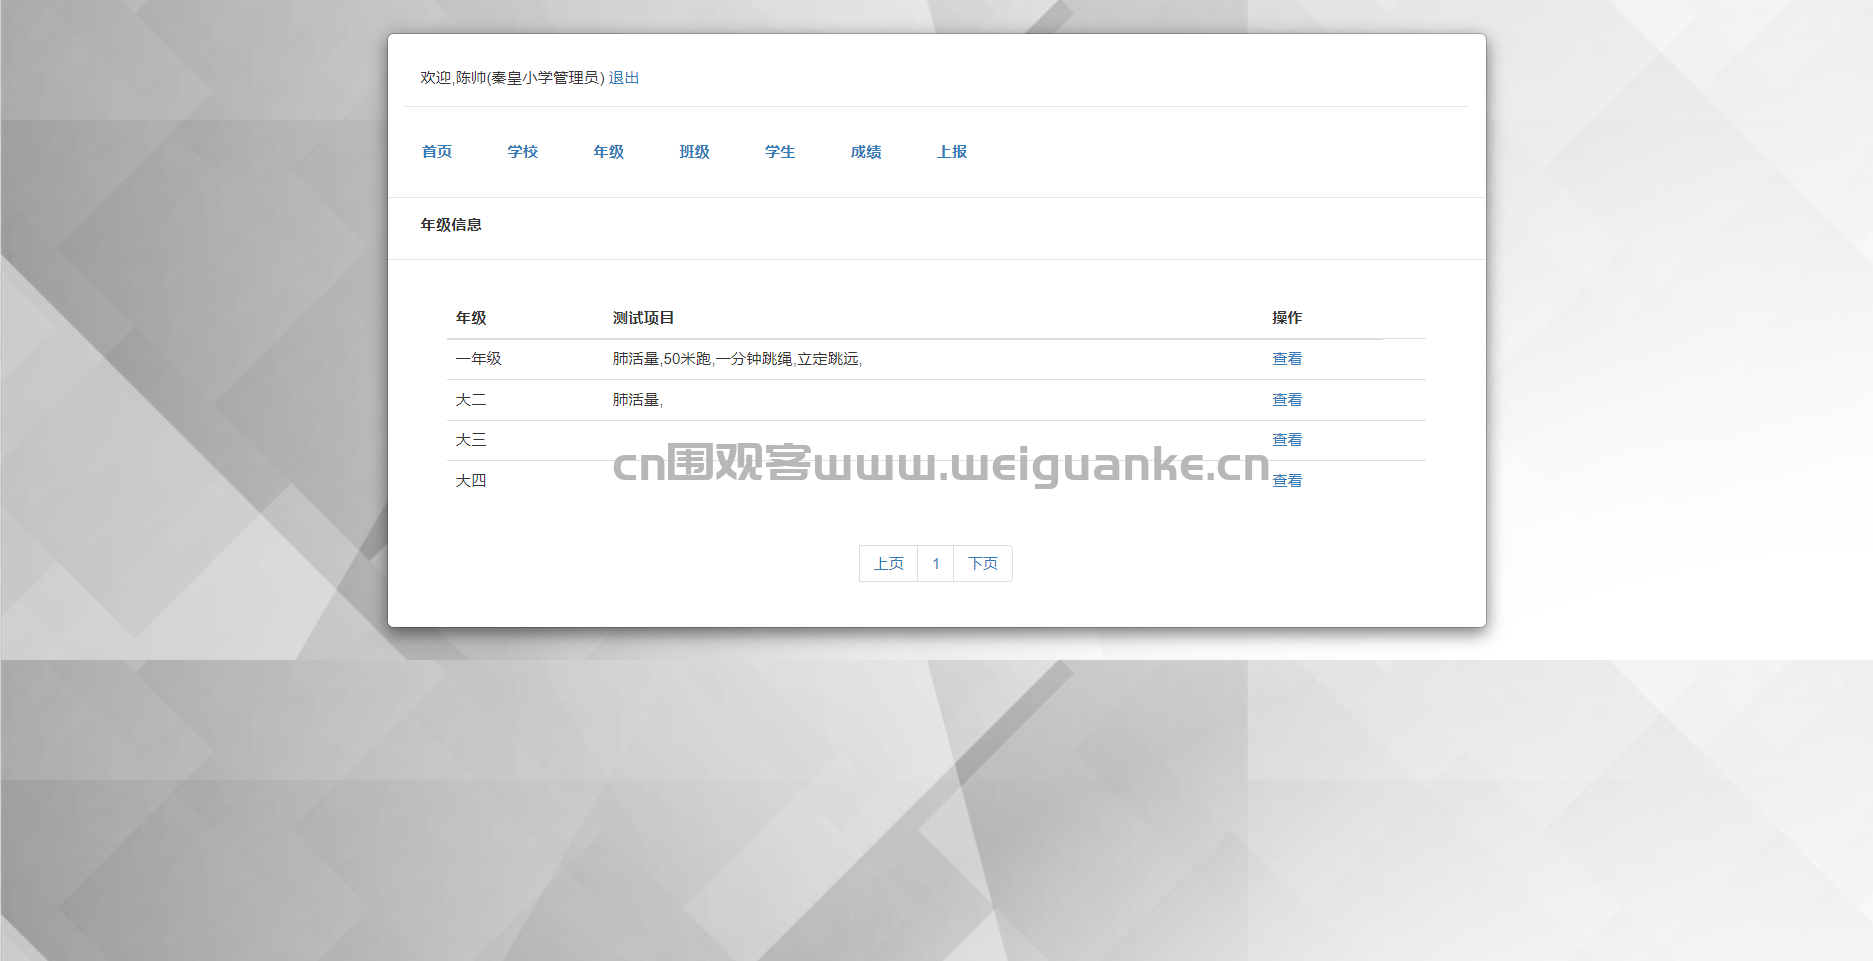Screen dimensions: 1873x961
Task: Click the 测试项目 column header
Action: pos(644,318)
